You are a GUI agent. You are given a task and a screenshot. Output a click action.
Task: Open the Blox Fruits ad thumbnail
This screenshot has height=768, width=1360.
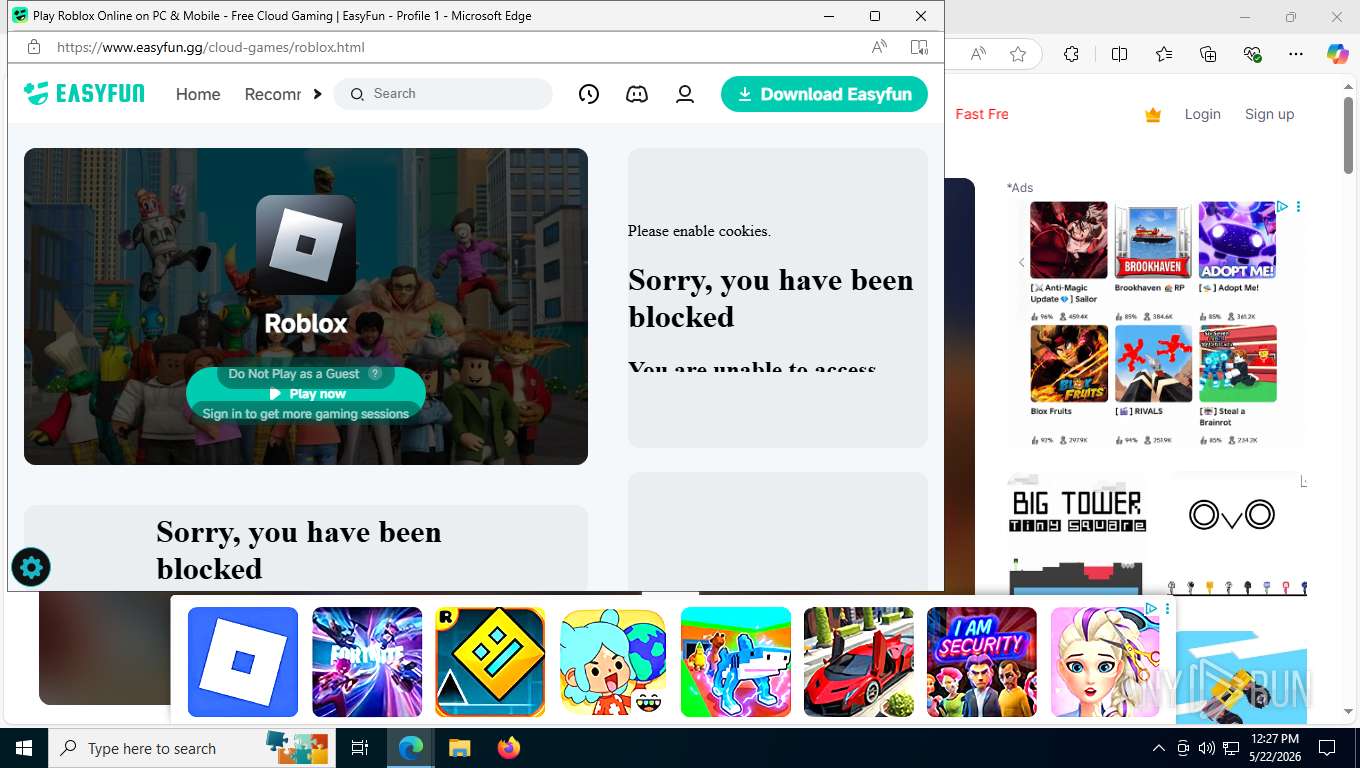[1069, 363]
